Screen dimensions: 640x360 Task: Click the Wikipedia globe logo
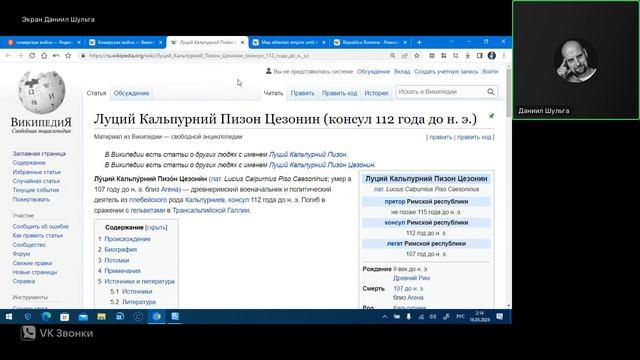pyautogui.click(x=41, y=93)
